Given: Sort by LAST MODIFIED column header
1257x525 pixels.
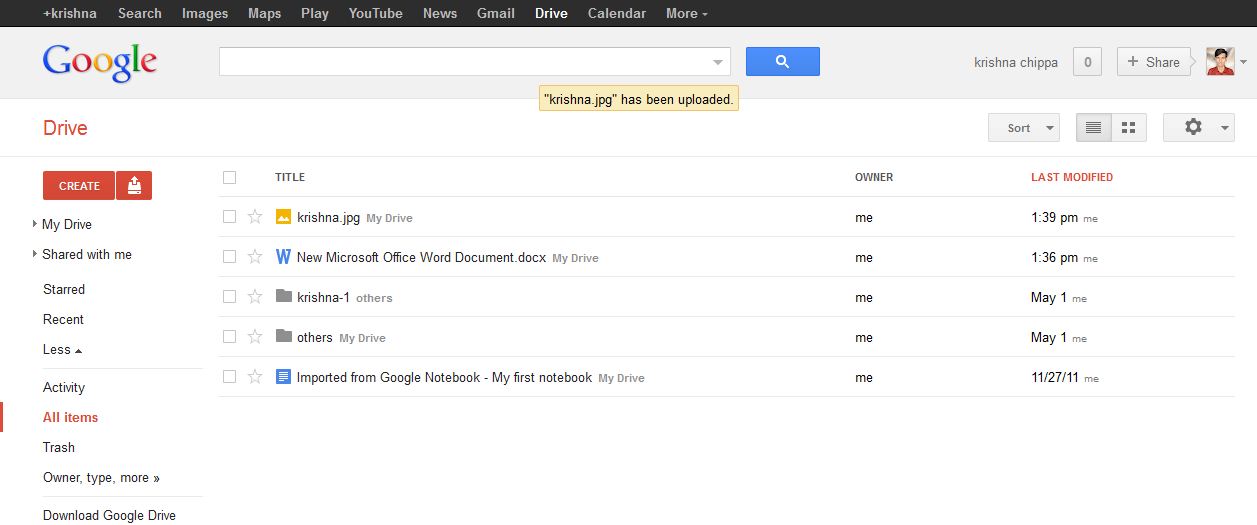Looking at the screenshot, I should tap(1072, 177).
